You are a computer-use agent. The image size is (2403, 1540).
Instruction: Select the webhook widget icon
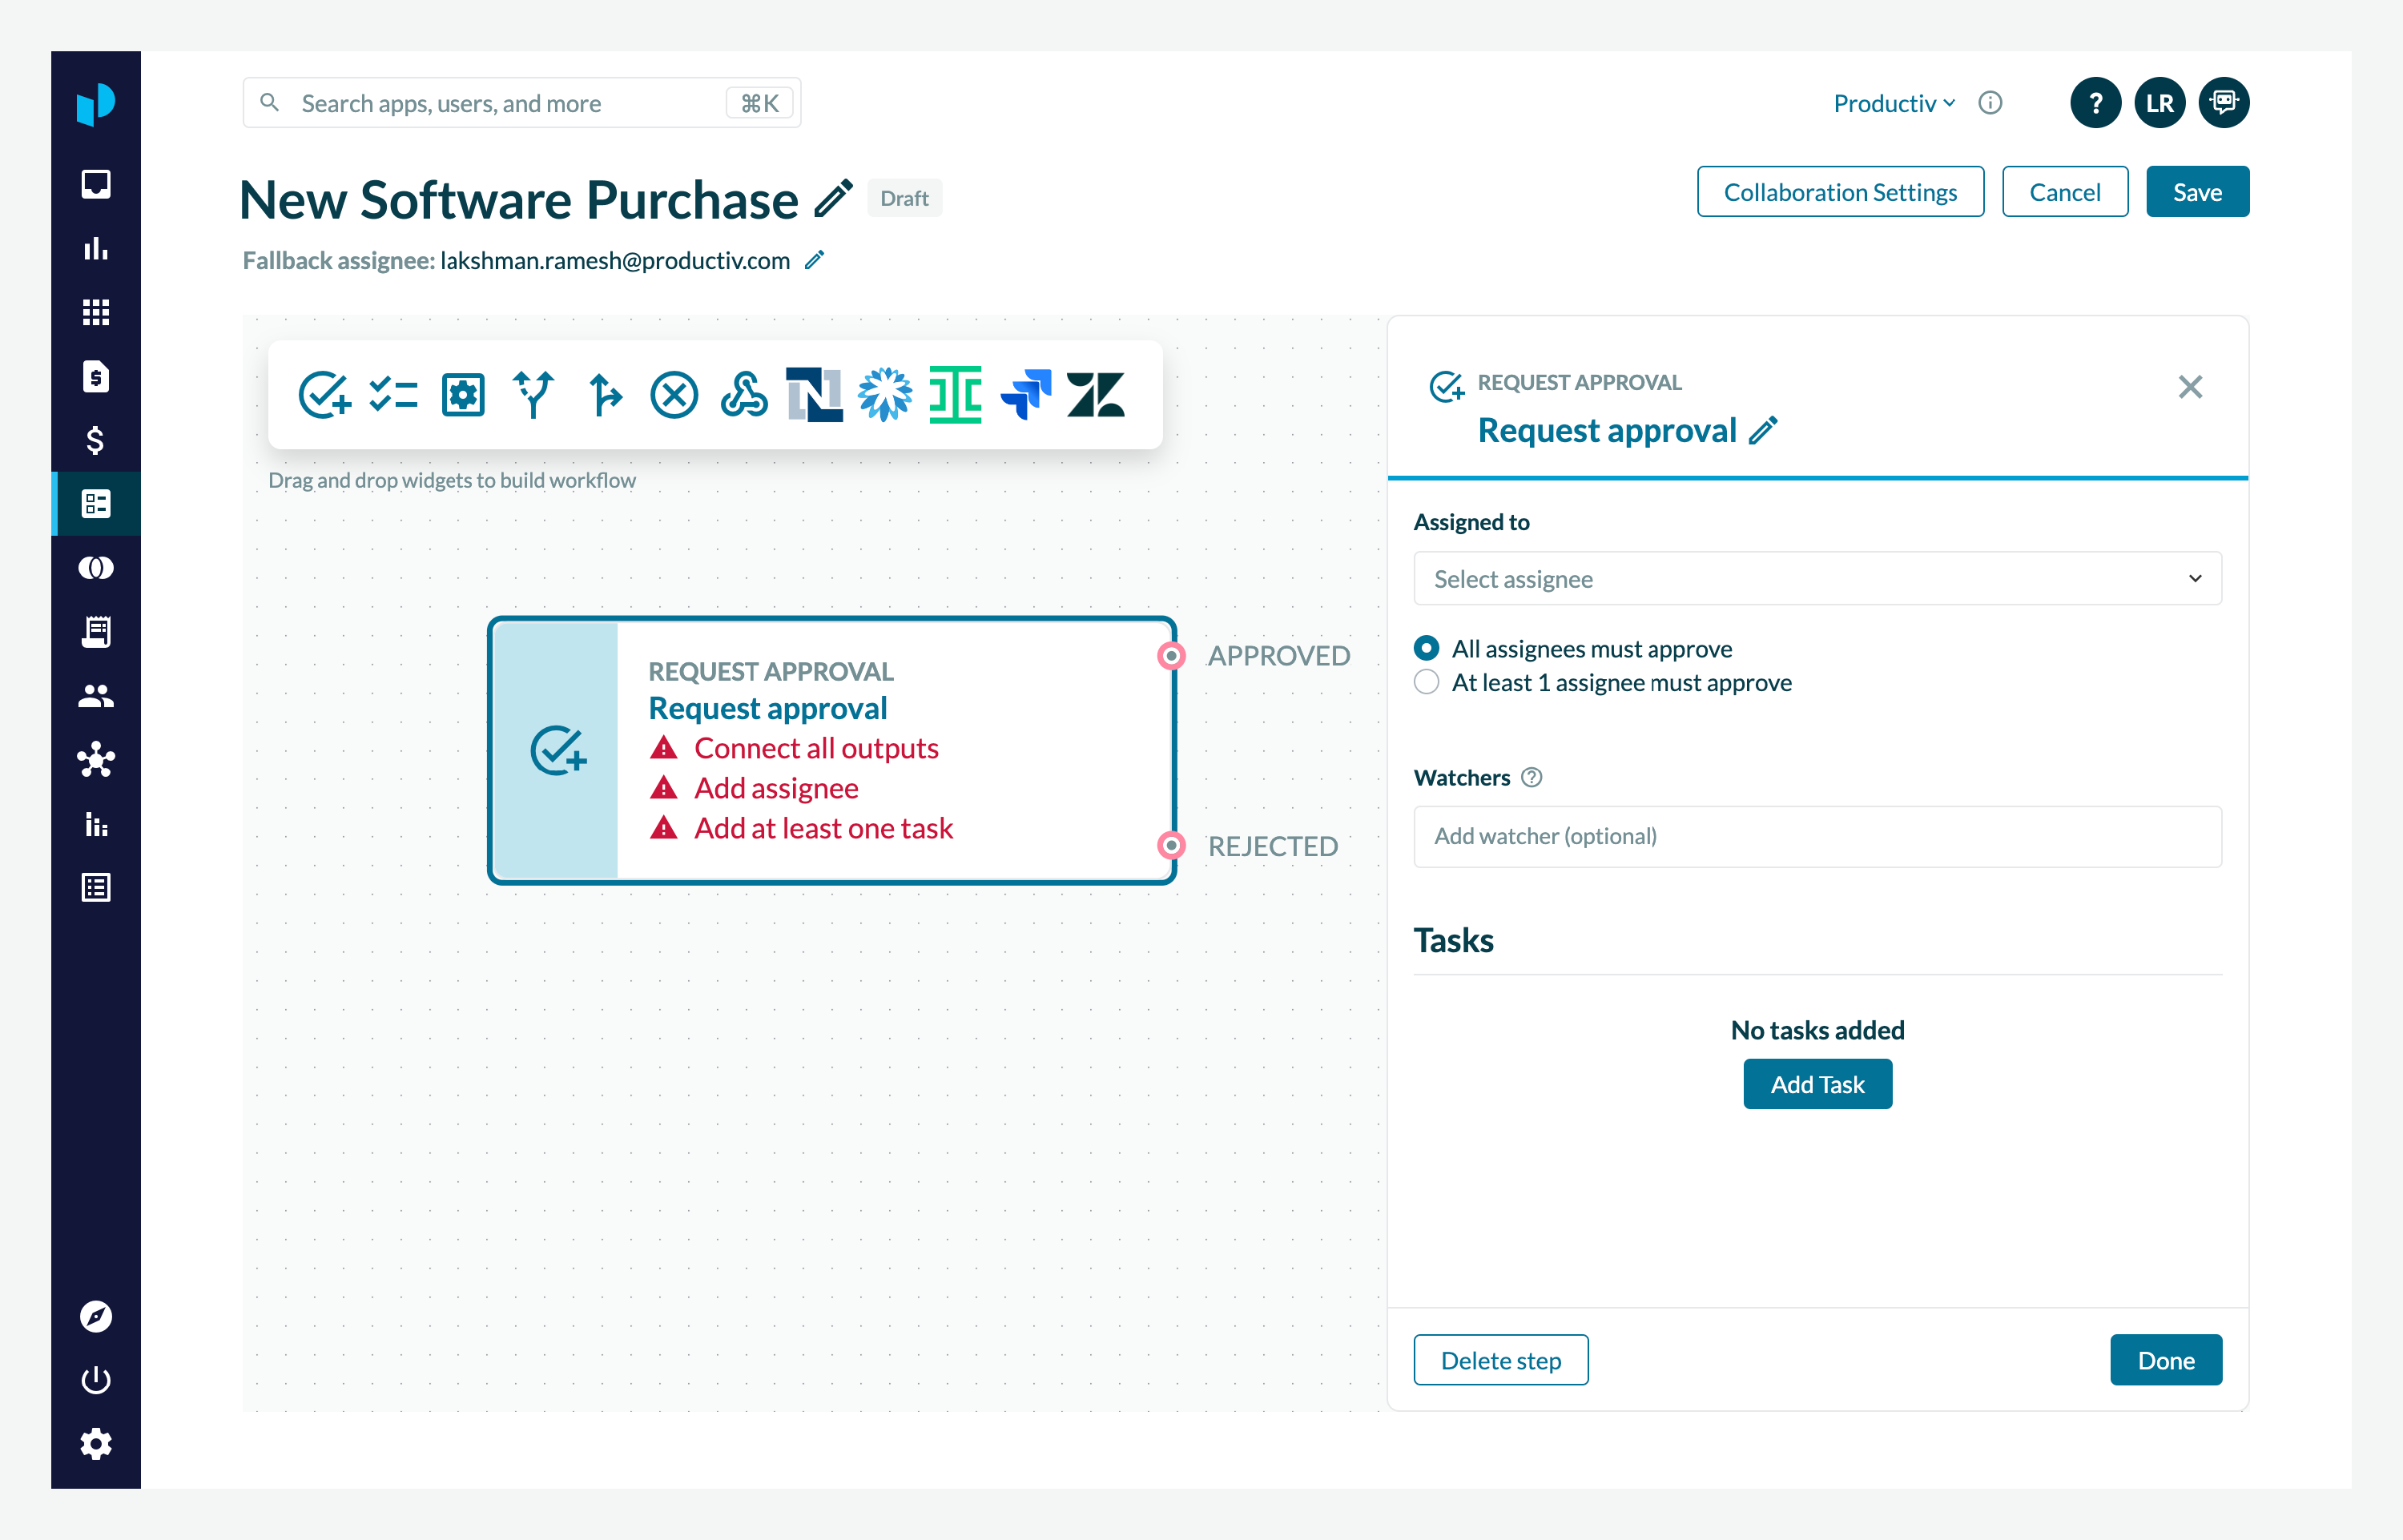pyautogui.click(x=744, y=394)
